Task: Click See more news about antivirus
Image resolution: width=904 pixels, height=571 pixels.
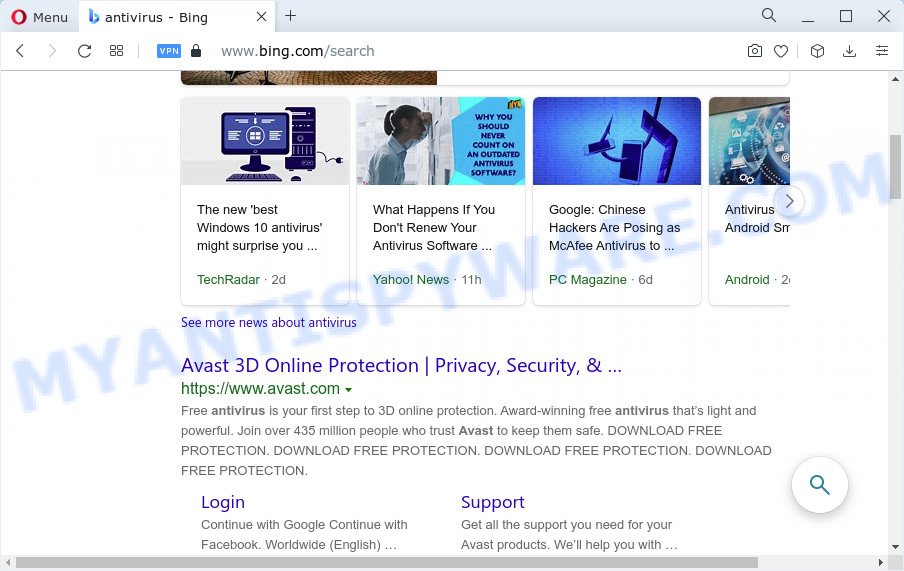Action: click(269, 322)
